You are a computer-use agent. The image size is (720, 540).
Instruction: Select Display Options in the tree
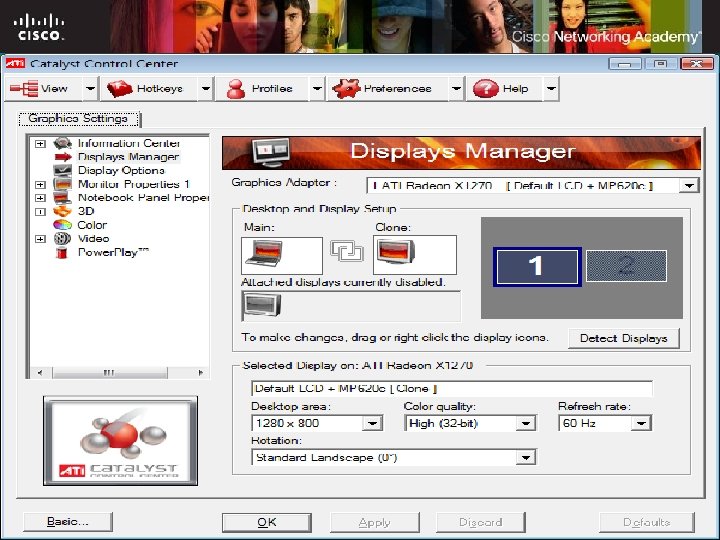coord(121,170)
